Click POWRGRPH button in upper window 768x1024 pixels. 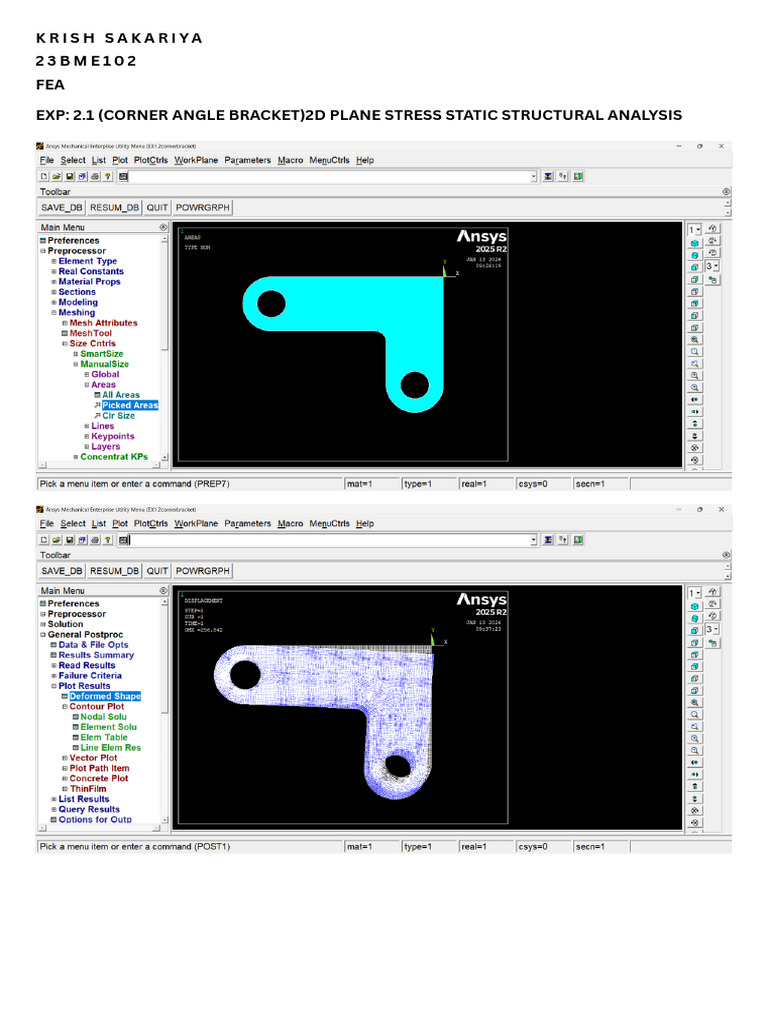tap(202, 208)
